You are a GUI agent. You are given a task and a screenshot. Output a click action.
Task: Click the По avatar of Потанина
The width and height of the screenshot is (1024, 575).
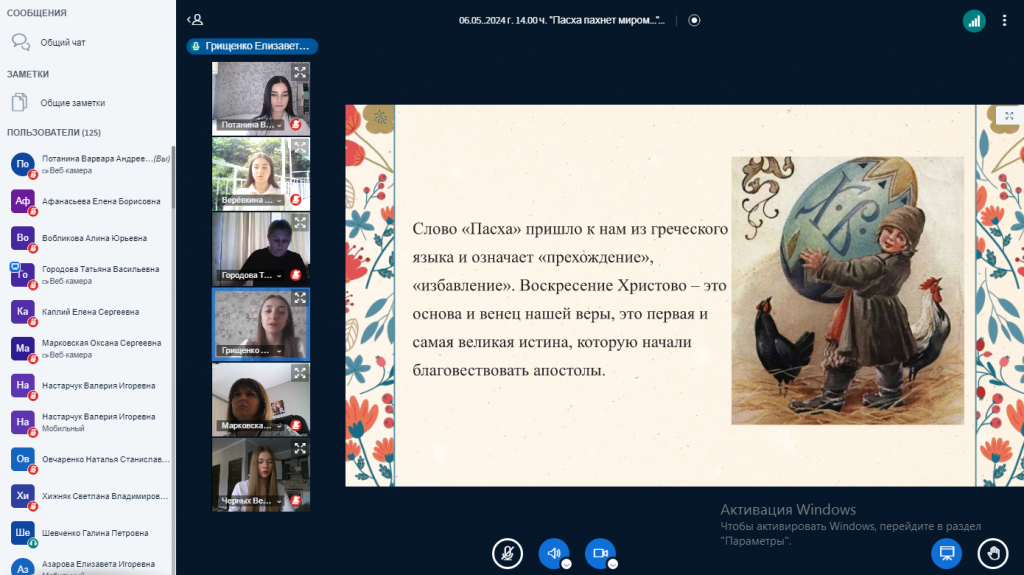tap(23, 164)
